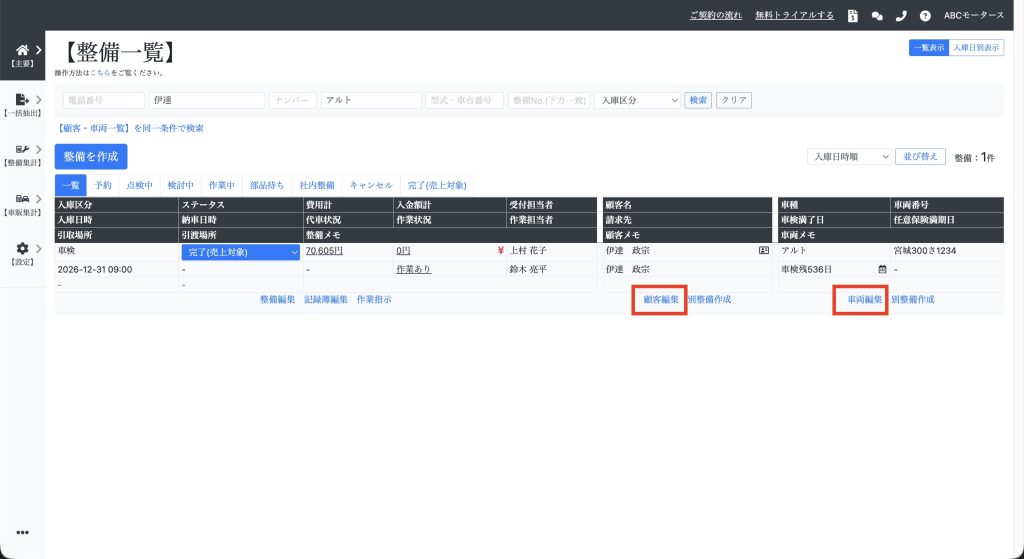1024x559 pixels.
Task: Switch to the 完了(売上対象) tab
Action: [437, 185]
